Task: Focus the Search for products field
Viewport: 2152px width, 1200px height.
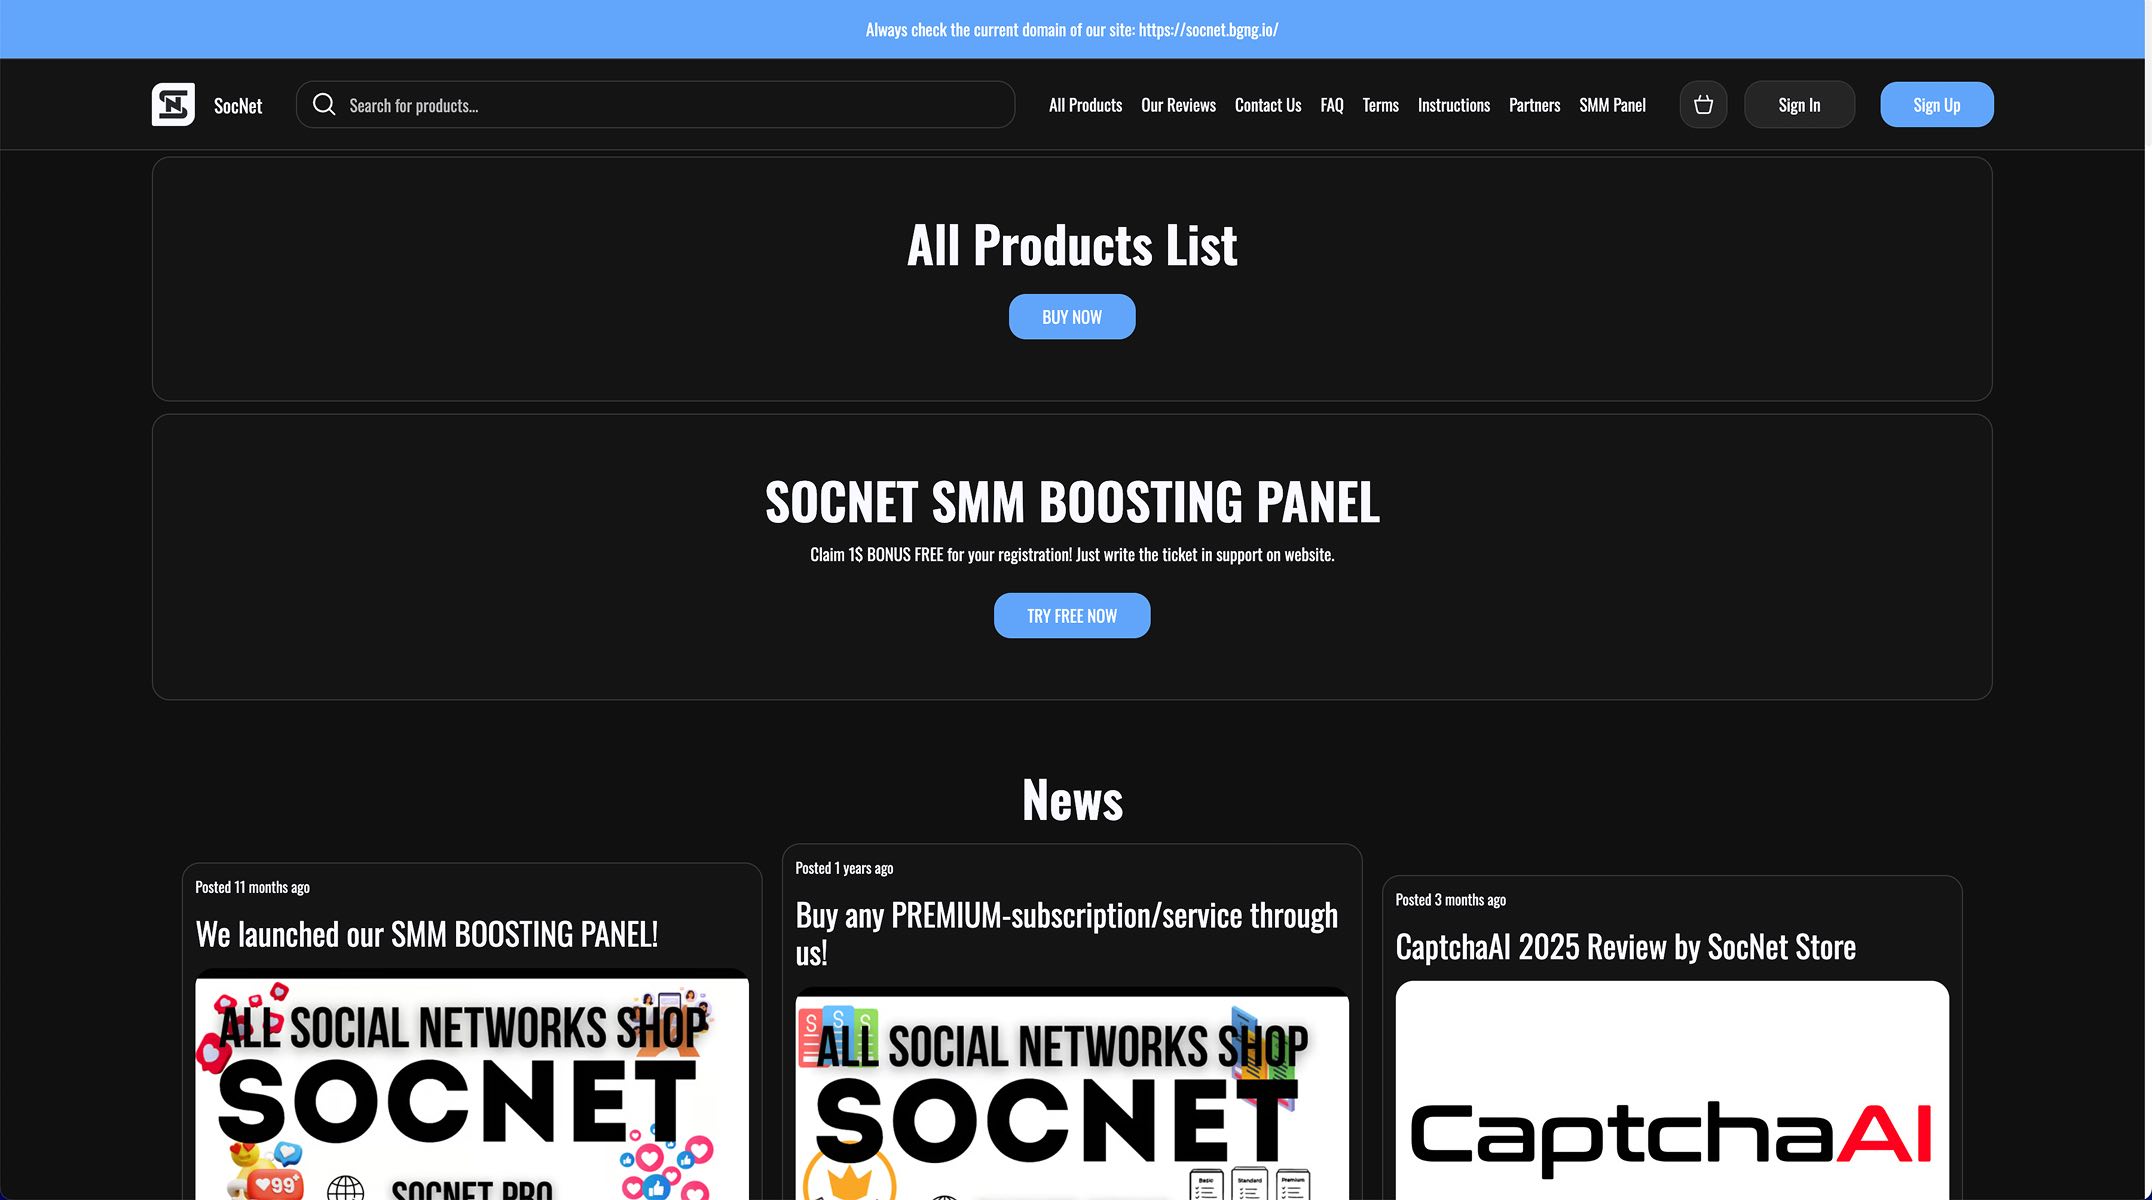Action: point(655,104)
